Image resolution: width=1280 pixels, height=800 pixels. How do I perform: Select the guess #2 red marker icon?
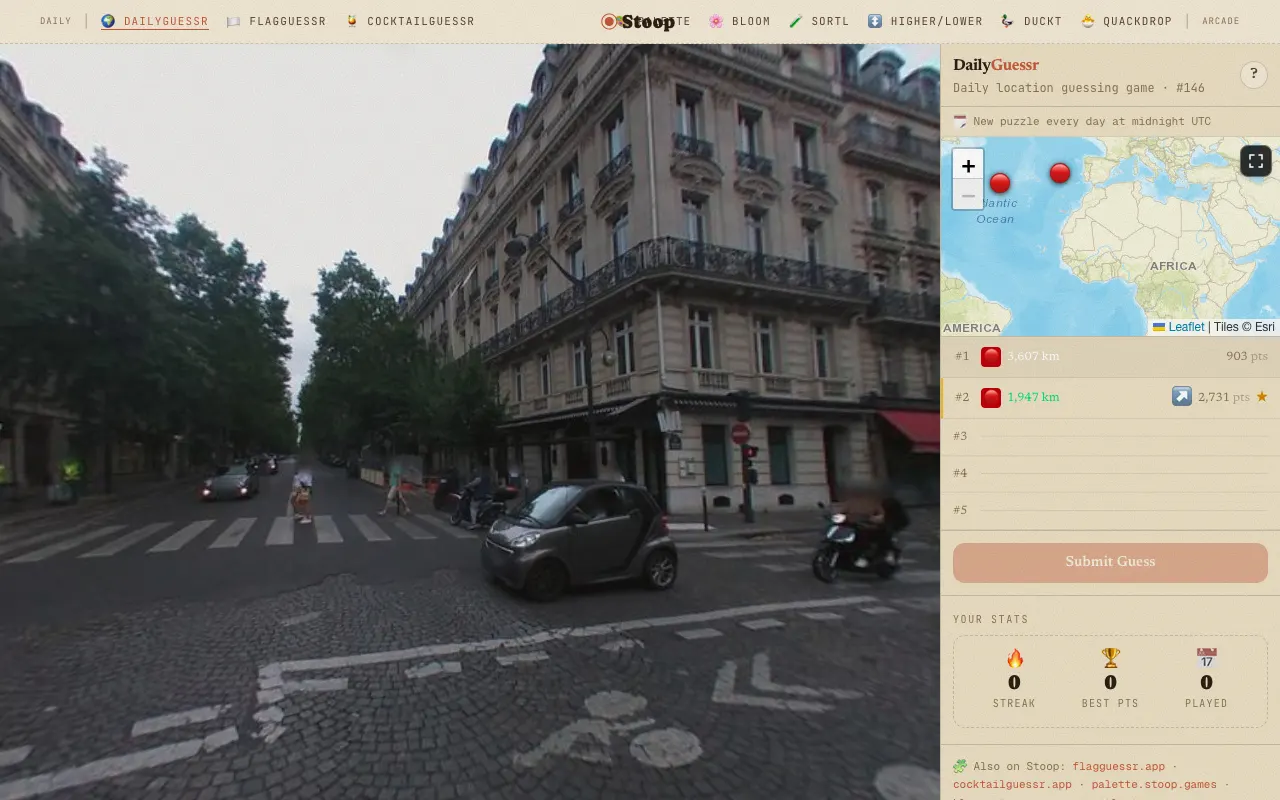(991, 397)
